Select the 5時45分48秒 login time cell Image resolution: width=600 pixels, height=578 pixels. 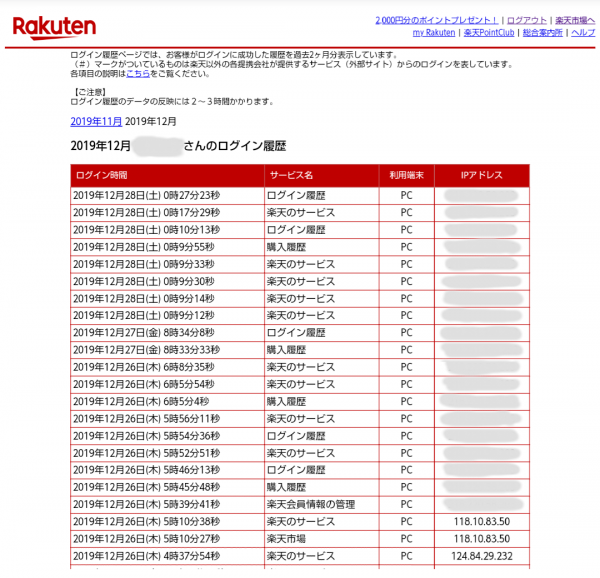pos(167,487)
